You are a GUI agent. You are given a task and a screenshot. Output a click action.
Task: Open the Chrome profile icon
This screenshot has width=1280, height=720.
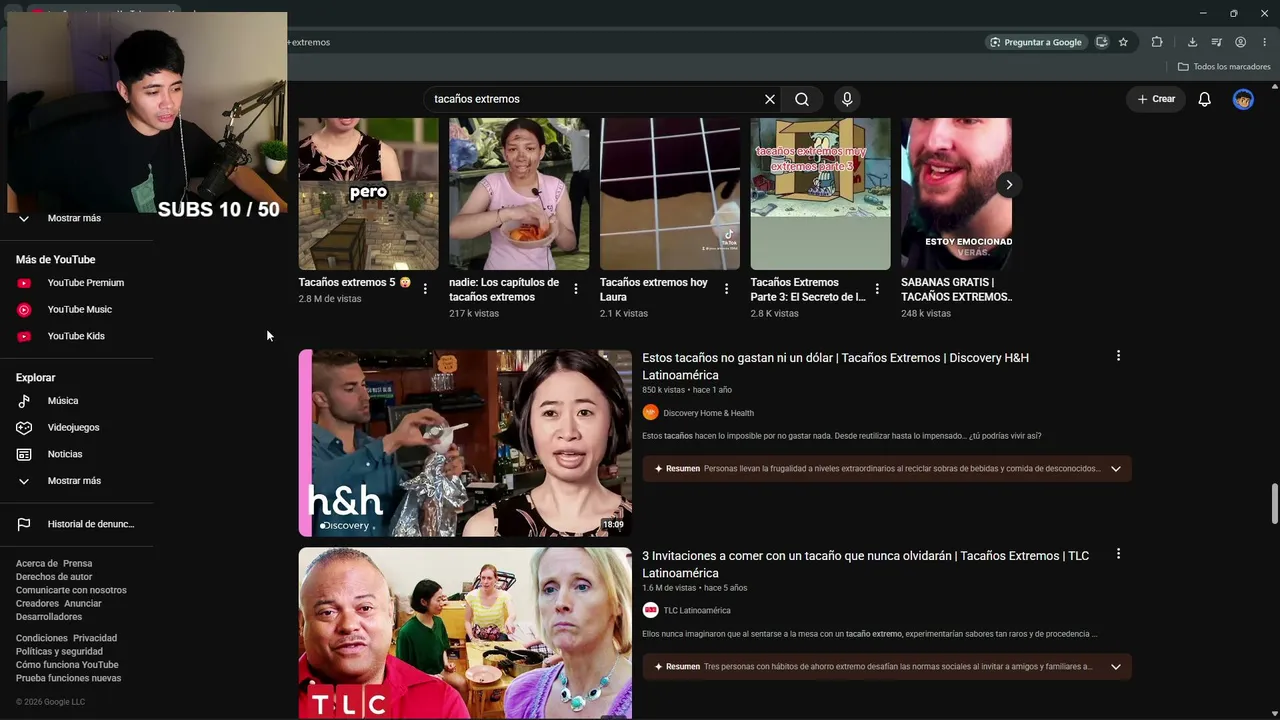click(x=1240, y=42)
